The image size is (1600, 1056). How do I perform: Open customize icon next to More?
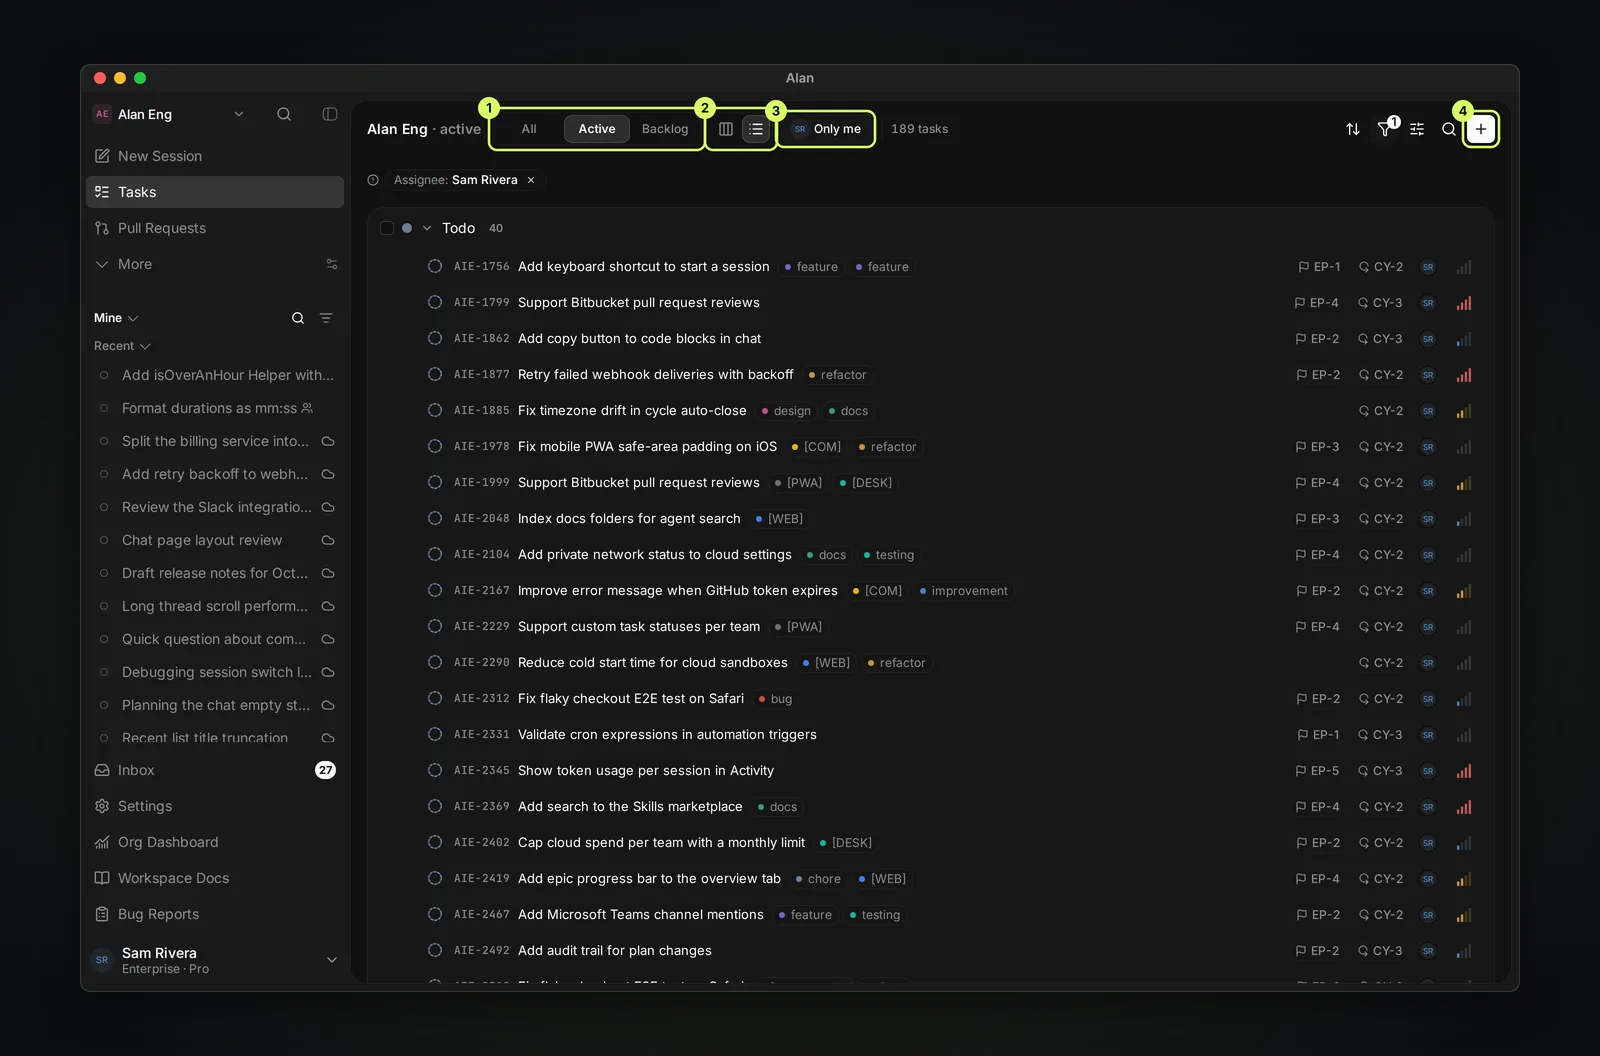click(x=332, y=264)
